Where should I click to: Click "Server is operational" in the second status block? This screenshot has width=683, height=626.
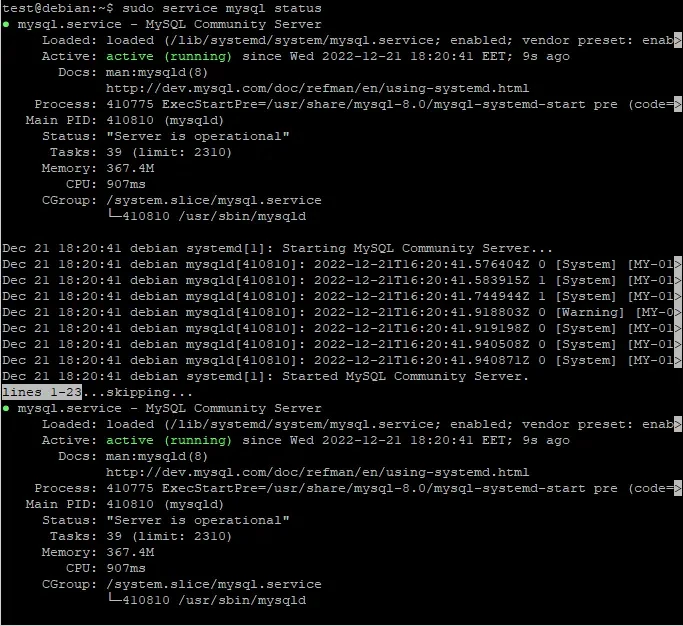click(x=197, y=520)
